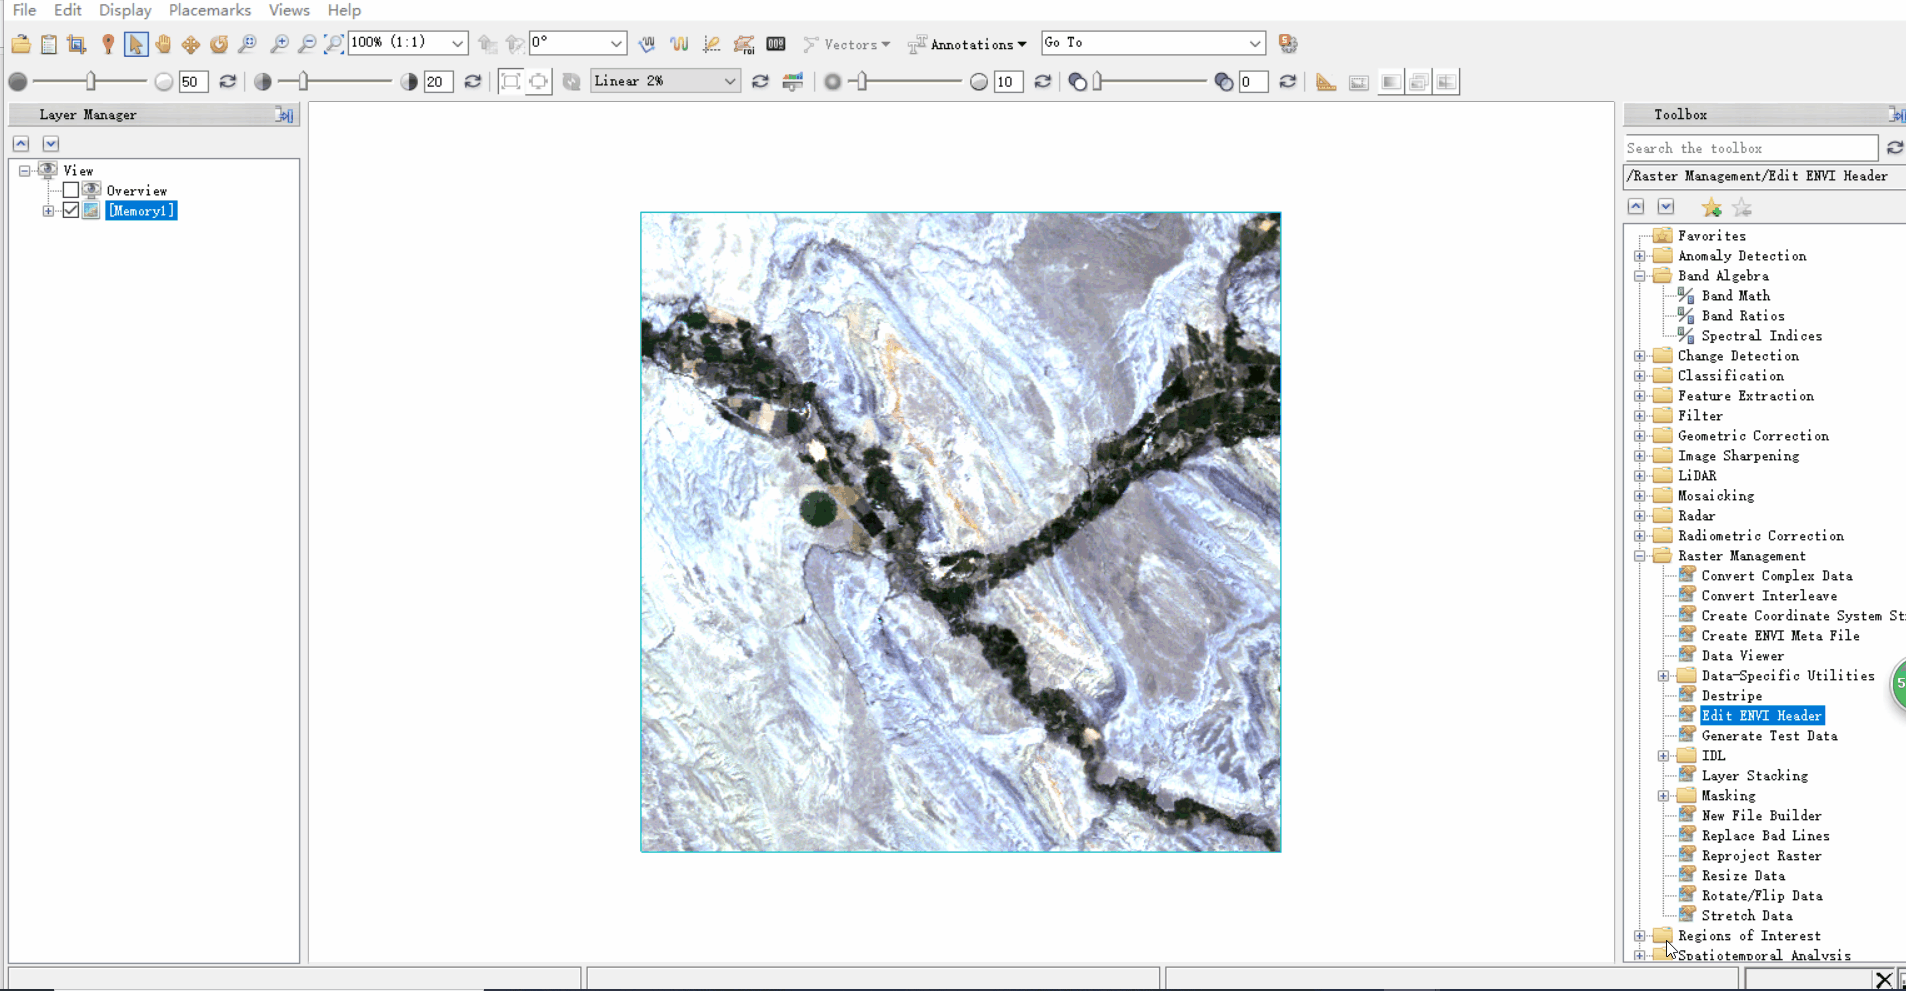Open the Region of Interest tool
1906x991 pixels.
[744, 44]
